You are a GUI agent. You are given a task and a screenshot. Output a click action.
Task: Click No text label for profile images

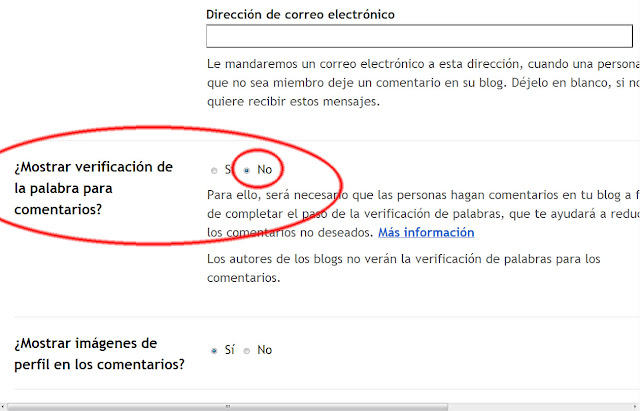265,350
